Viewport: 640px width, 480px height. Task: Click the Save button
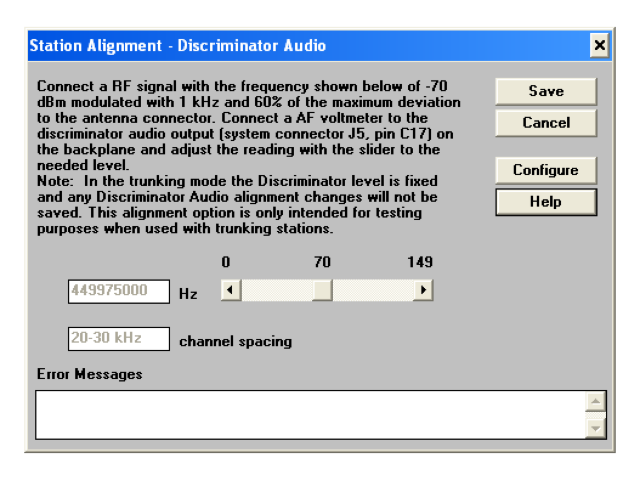[x=546, y=91]
